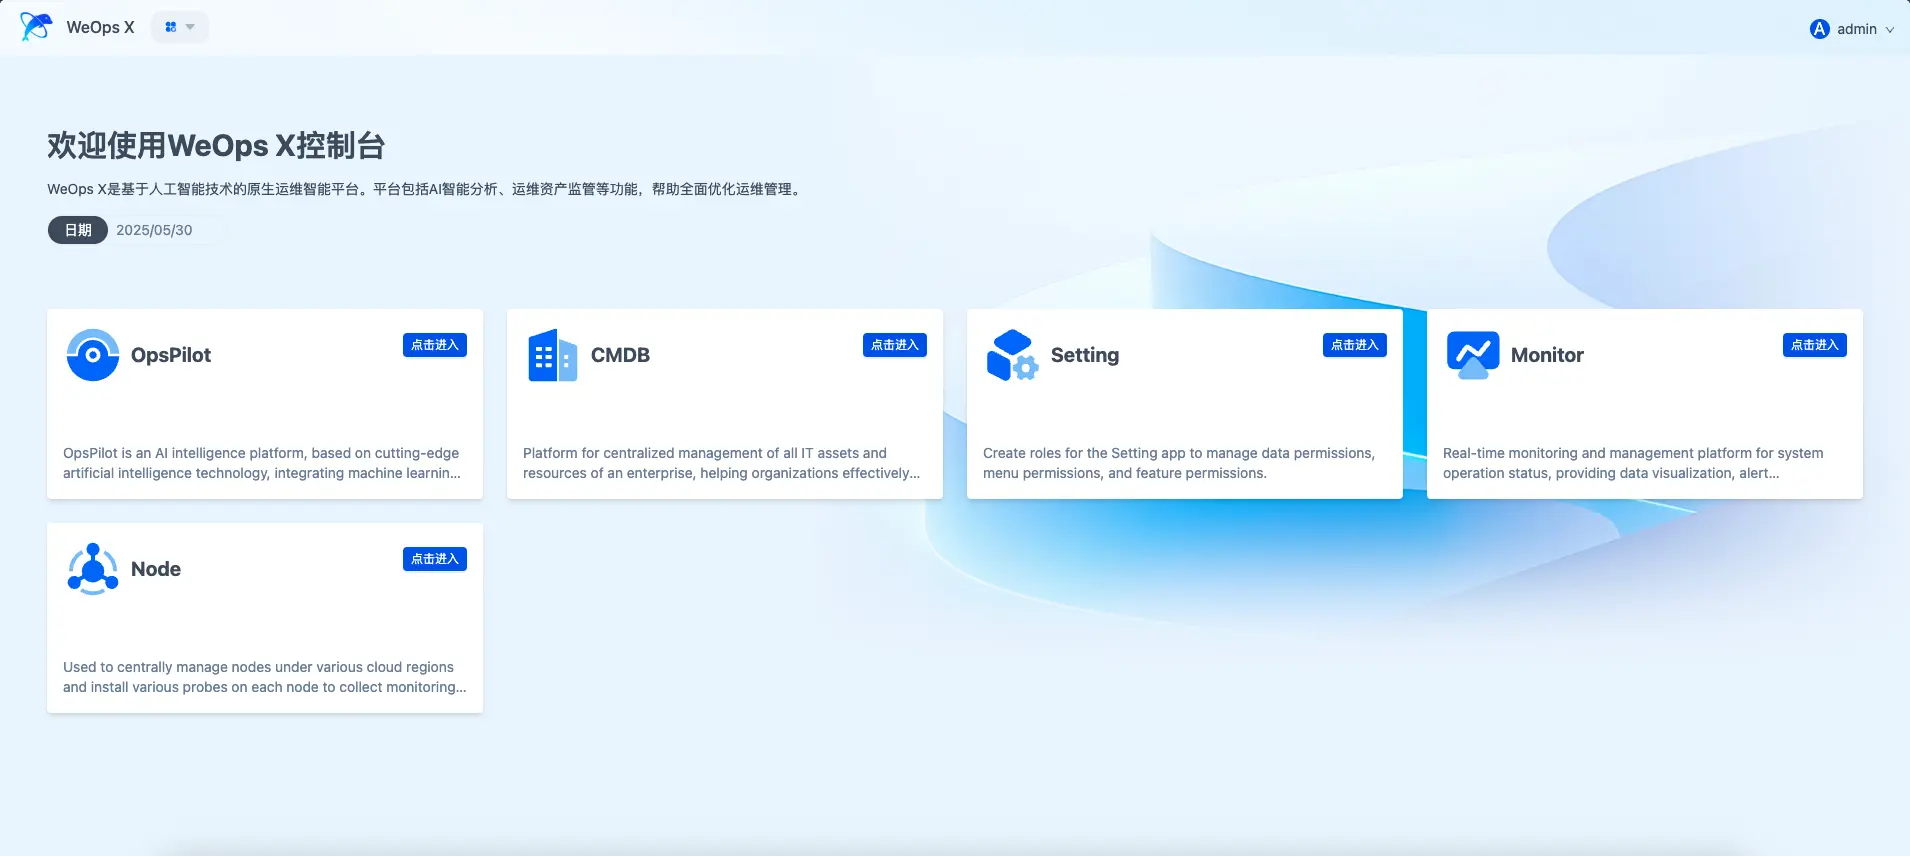Expand the admin user menu chevron
This screenshot has width=1910, height=856.
[x=1890, y=30]
